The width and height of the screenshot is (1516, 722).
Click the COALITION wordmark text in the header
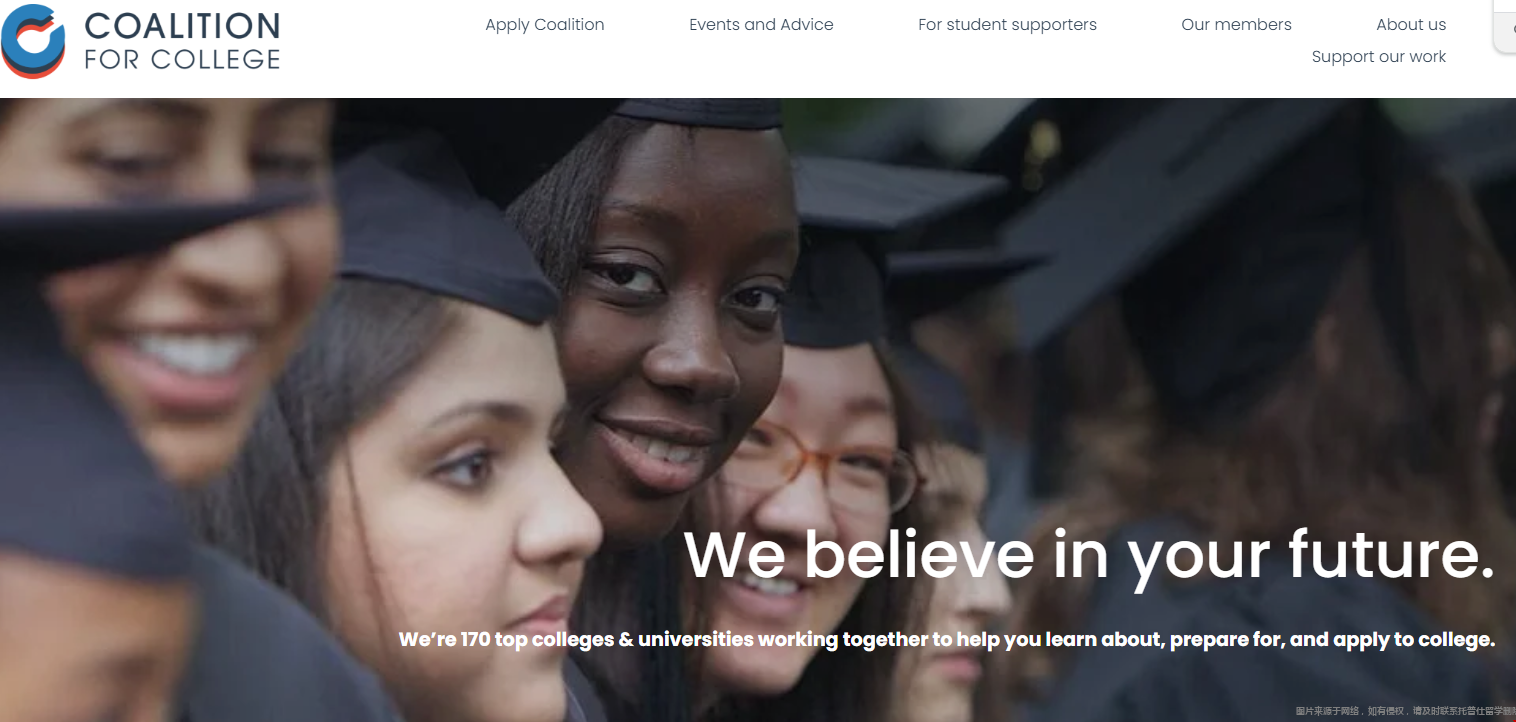pos(182,26)
